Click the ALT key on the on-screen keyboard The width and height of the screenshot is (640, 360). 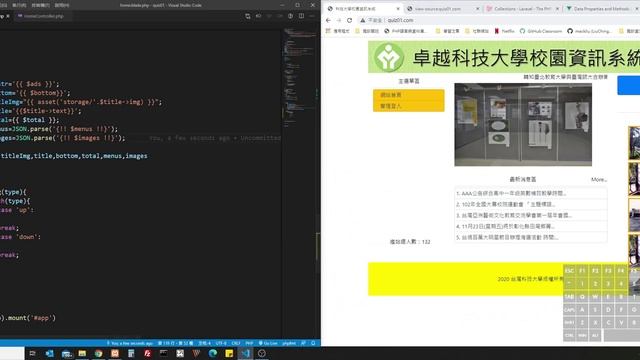click(x=595, y=336)
